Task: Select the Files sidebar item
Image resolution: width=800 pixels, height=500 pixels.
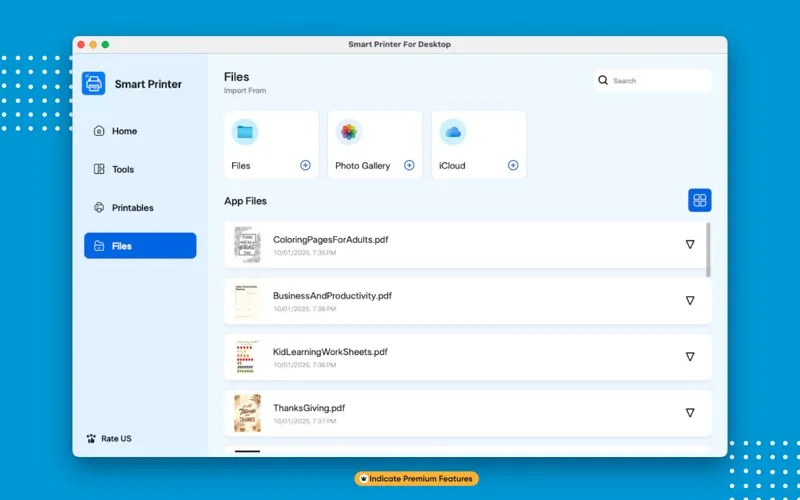Action: tap(140, 246)
